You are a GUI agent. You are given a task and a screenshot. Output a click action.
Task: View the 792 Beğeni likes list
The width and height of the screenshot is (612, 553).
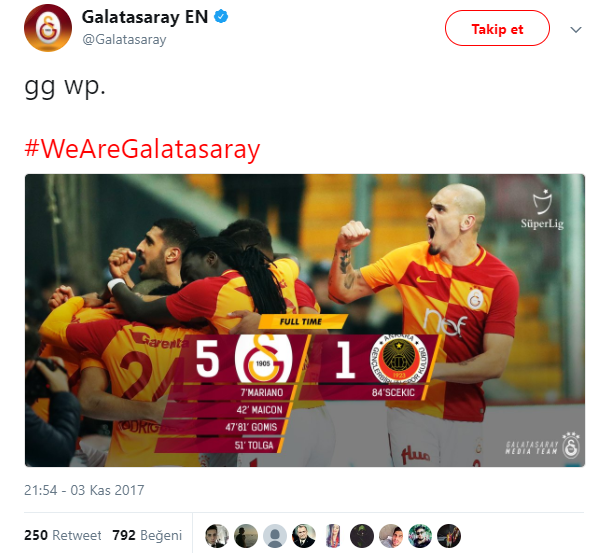coord(147,535)
